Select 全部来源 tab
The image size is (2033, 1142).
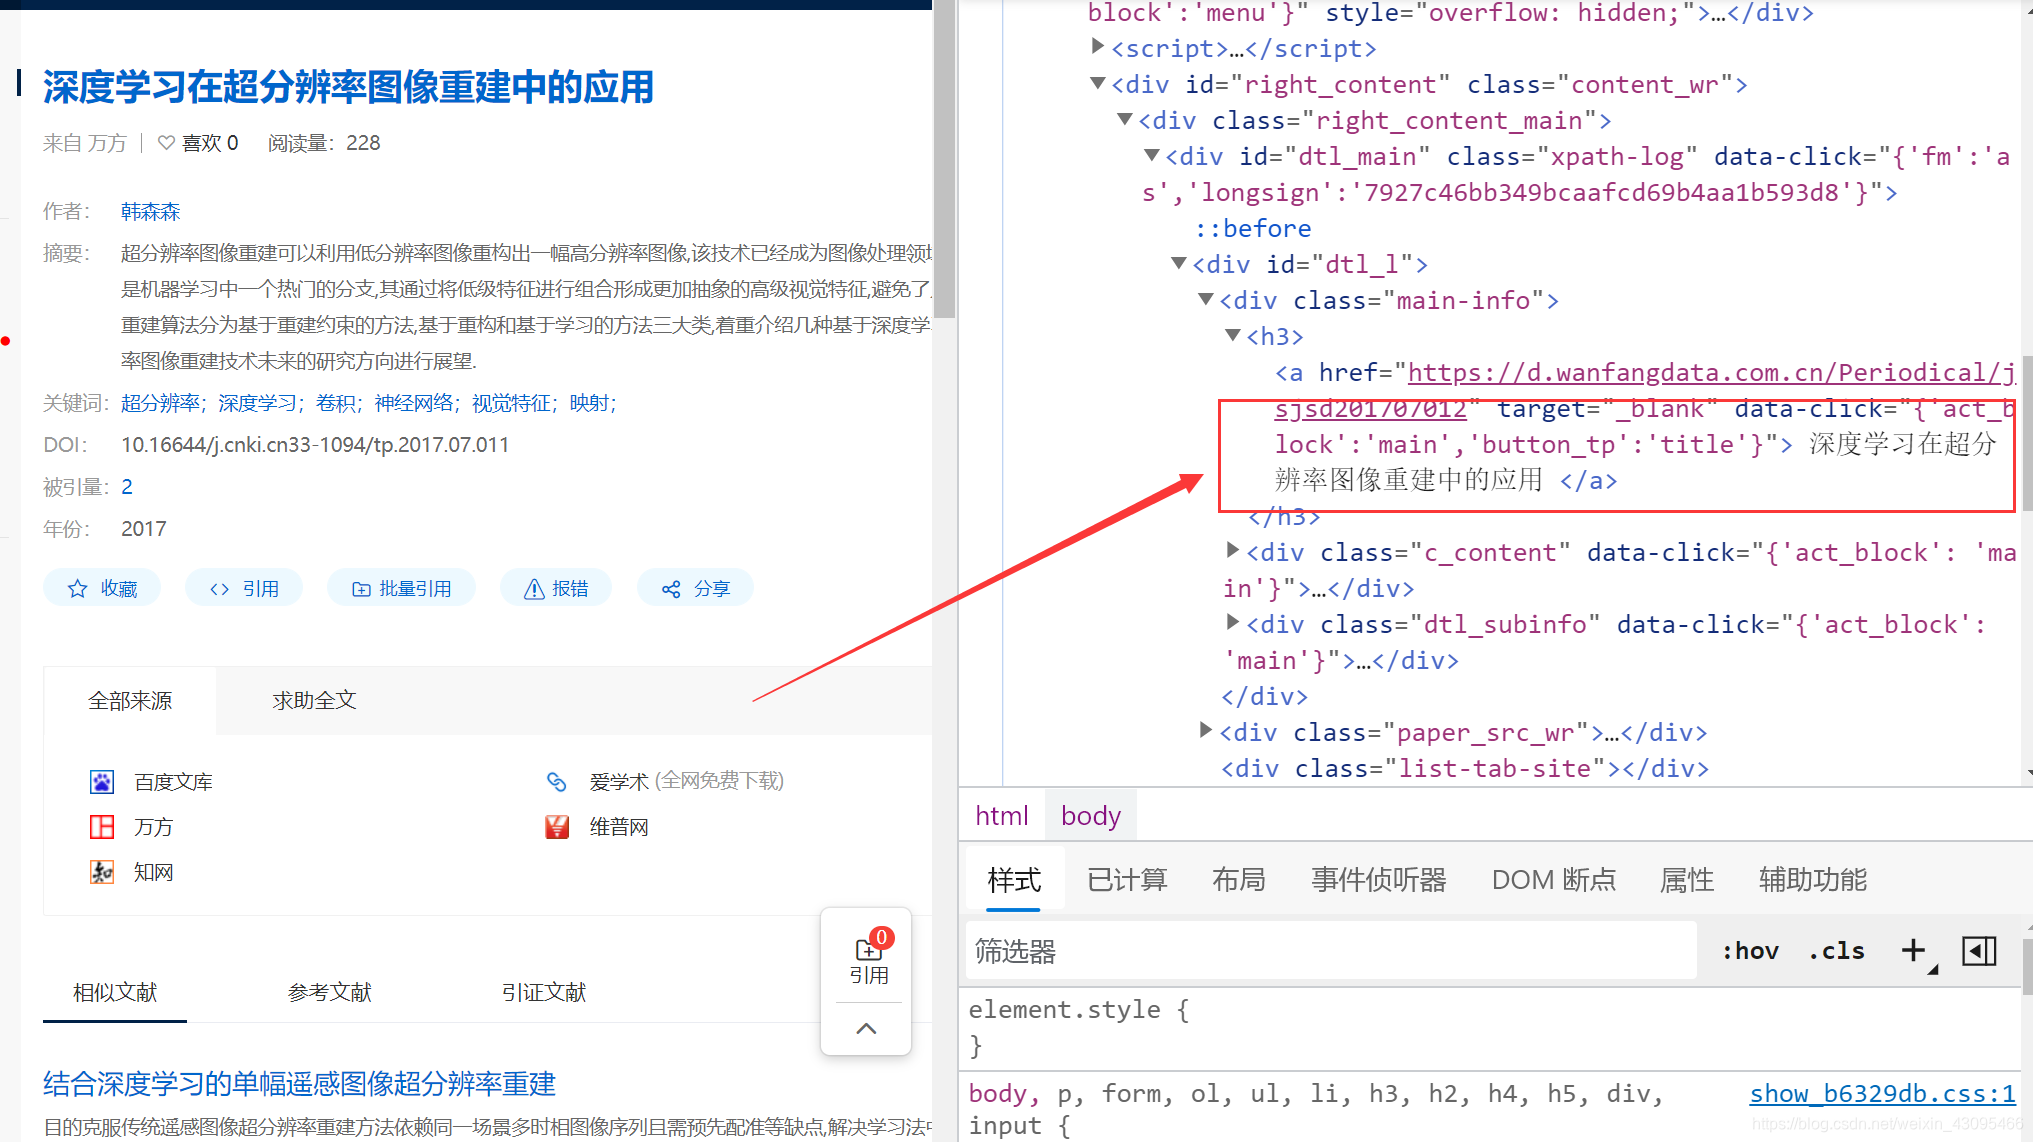tap(130, 701)
